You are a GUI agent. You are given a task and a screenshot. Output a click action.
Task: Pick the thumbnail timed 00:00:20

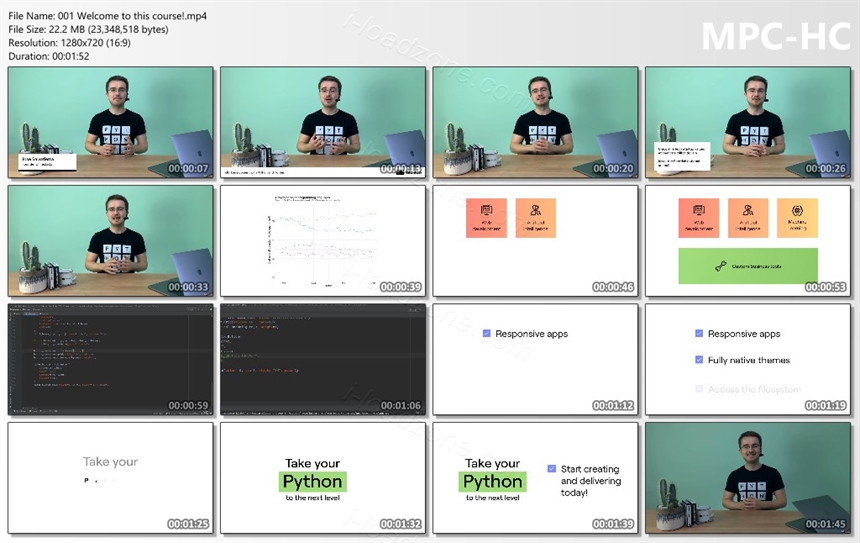pyautogui.click(x=535, y=122)
